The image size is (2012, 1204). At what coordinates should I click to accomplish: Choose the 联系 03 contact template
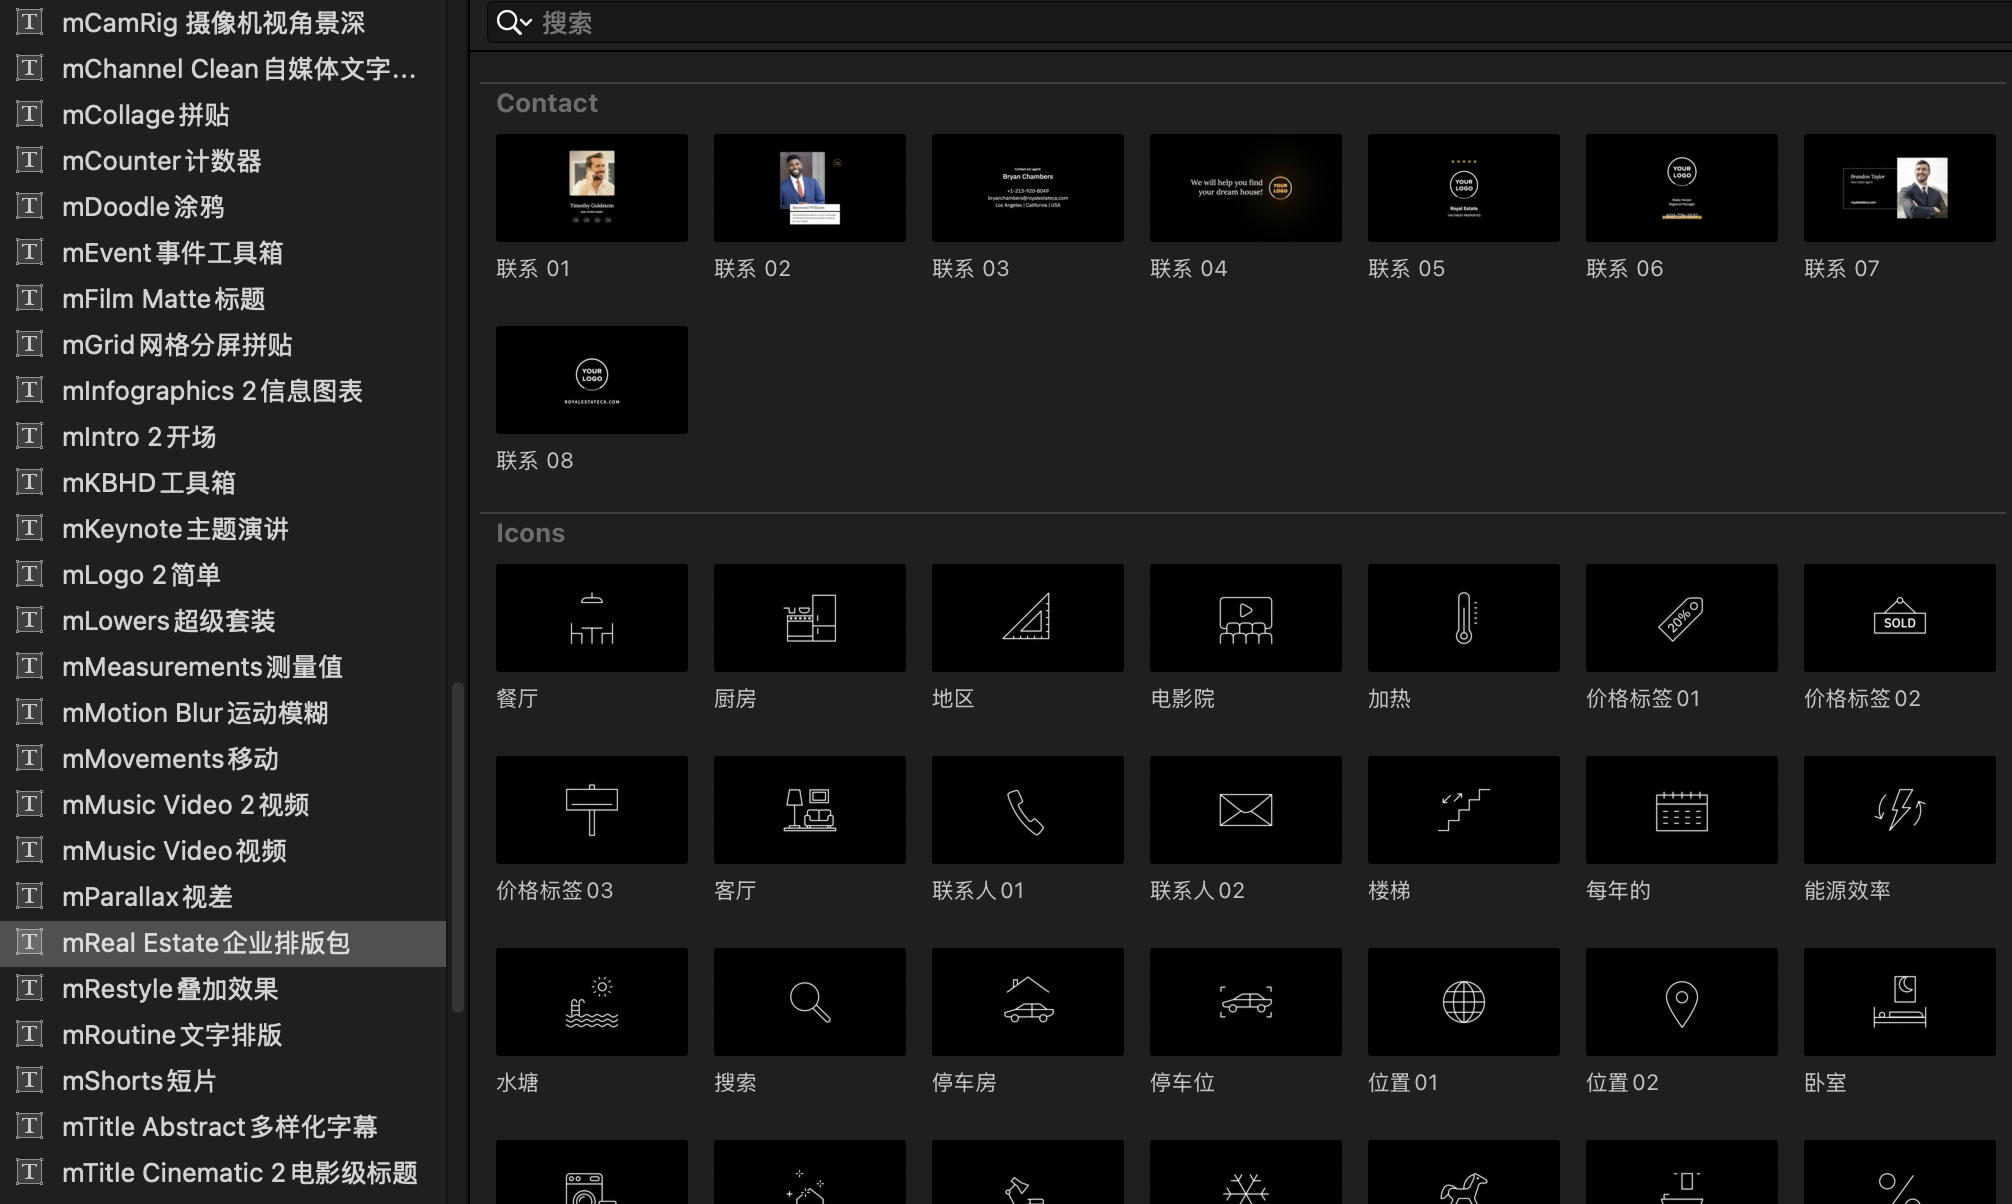pyautogui.click(x=1028, y=188)
